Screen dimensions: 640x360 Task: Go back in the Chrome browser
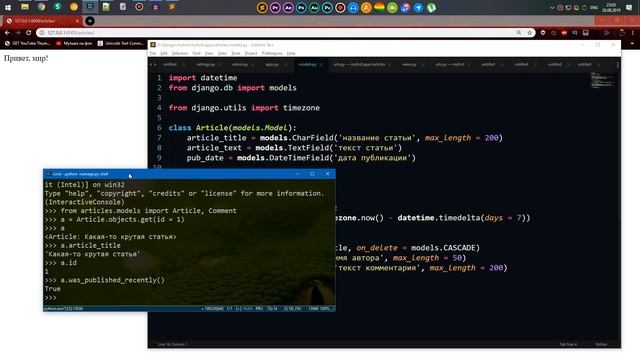coord(7,33)
